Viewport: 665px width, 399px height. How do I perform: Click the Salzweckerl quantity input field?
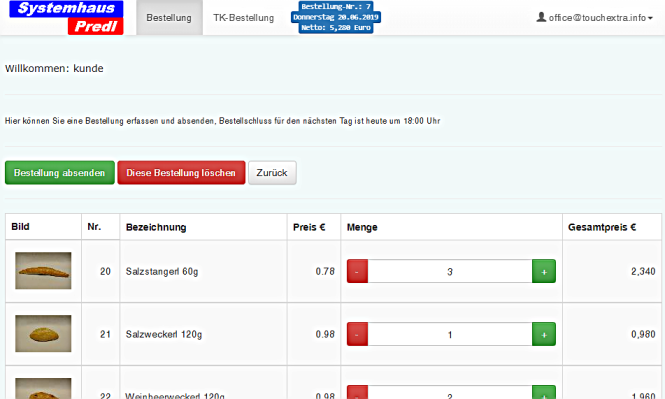click(x=450, y=334)
